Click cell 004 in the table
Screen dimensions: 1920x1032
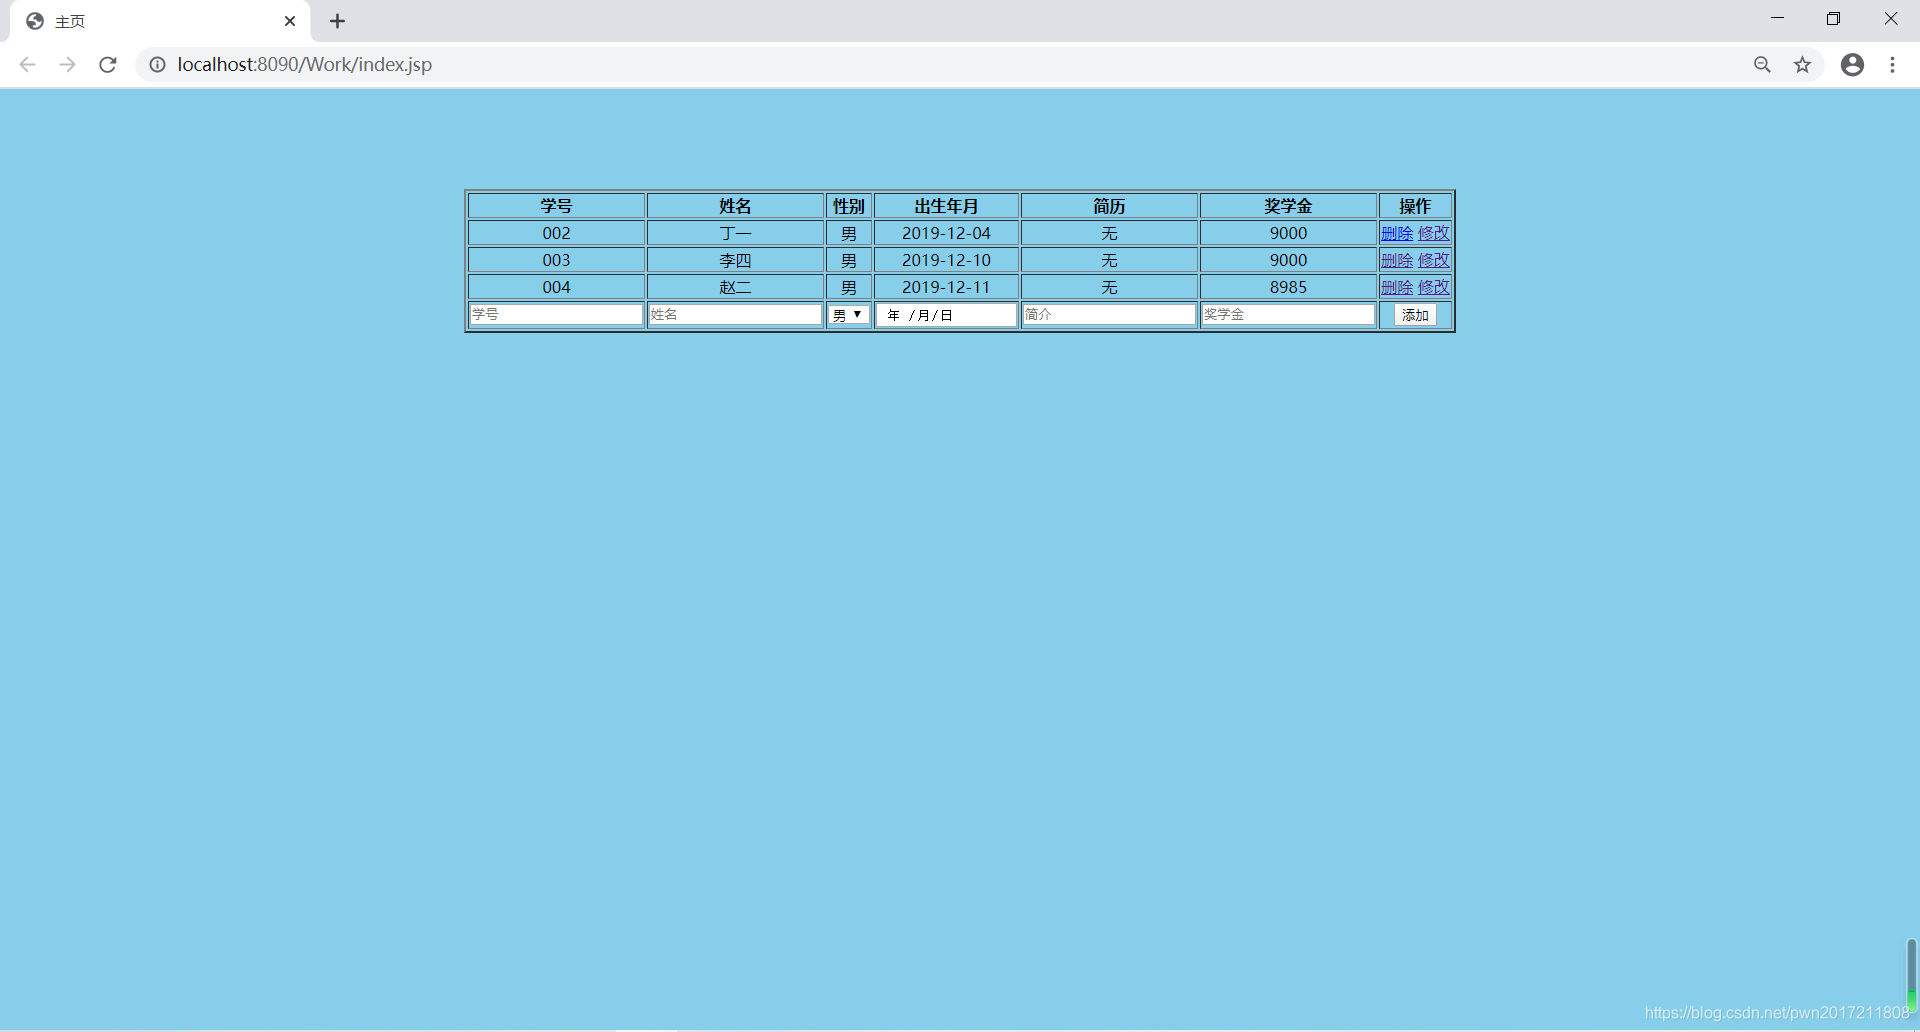[x=556, y=287]
